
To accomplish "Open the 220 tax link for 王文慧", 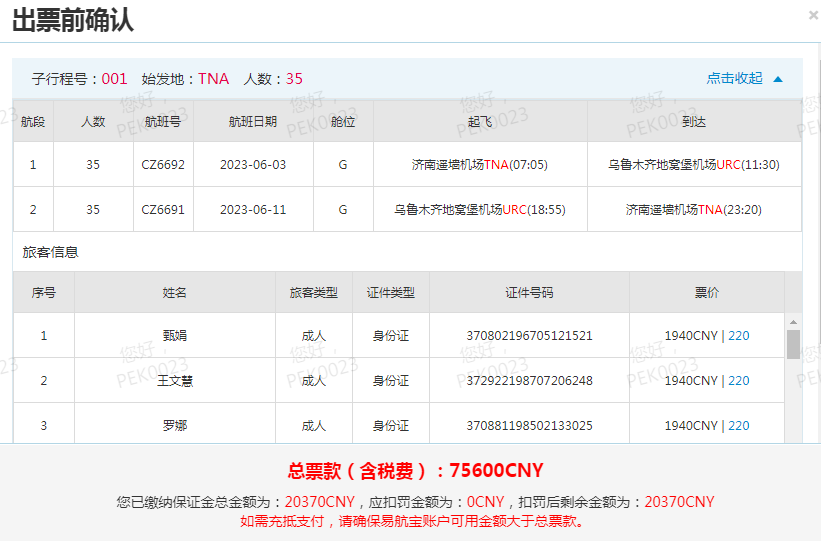I will coord(738,381).
